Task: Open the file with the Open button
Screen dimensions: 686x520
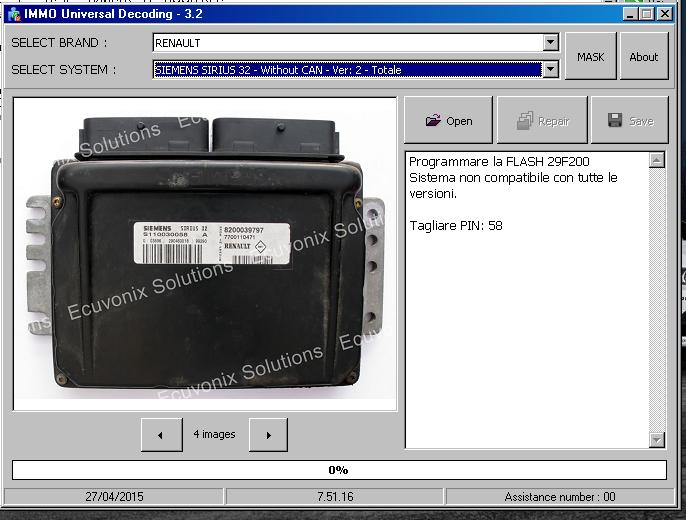Action: coord(448,120)
